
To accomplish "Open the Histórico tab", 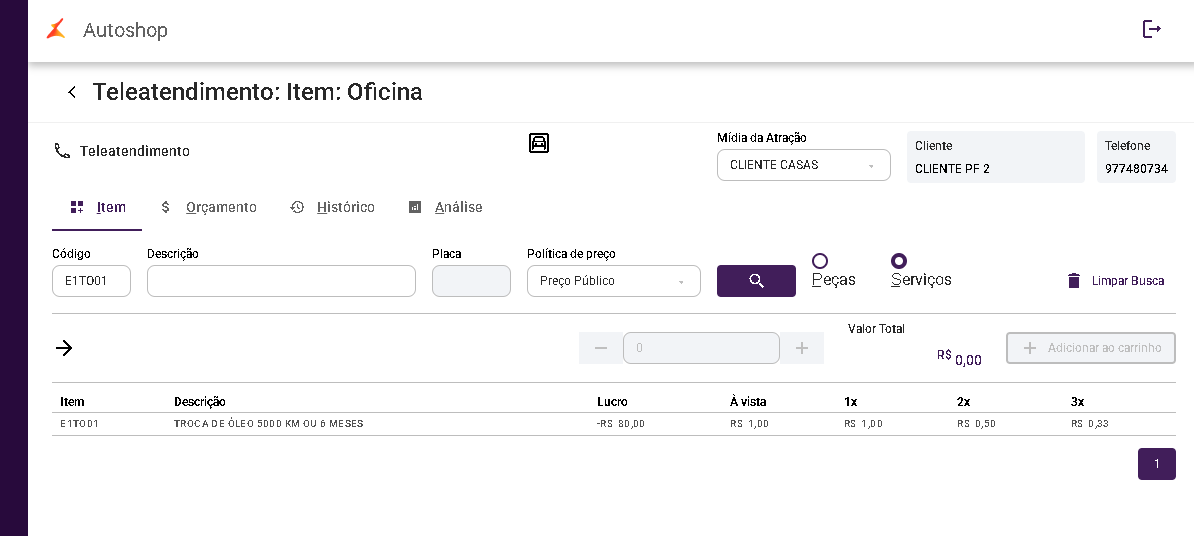I will [333, 207].
